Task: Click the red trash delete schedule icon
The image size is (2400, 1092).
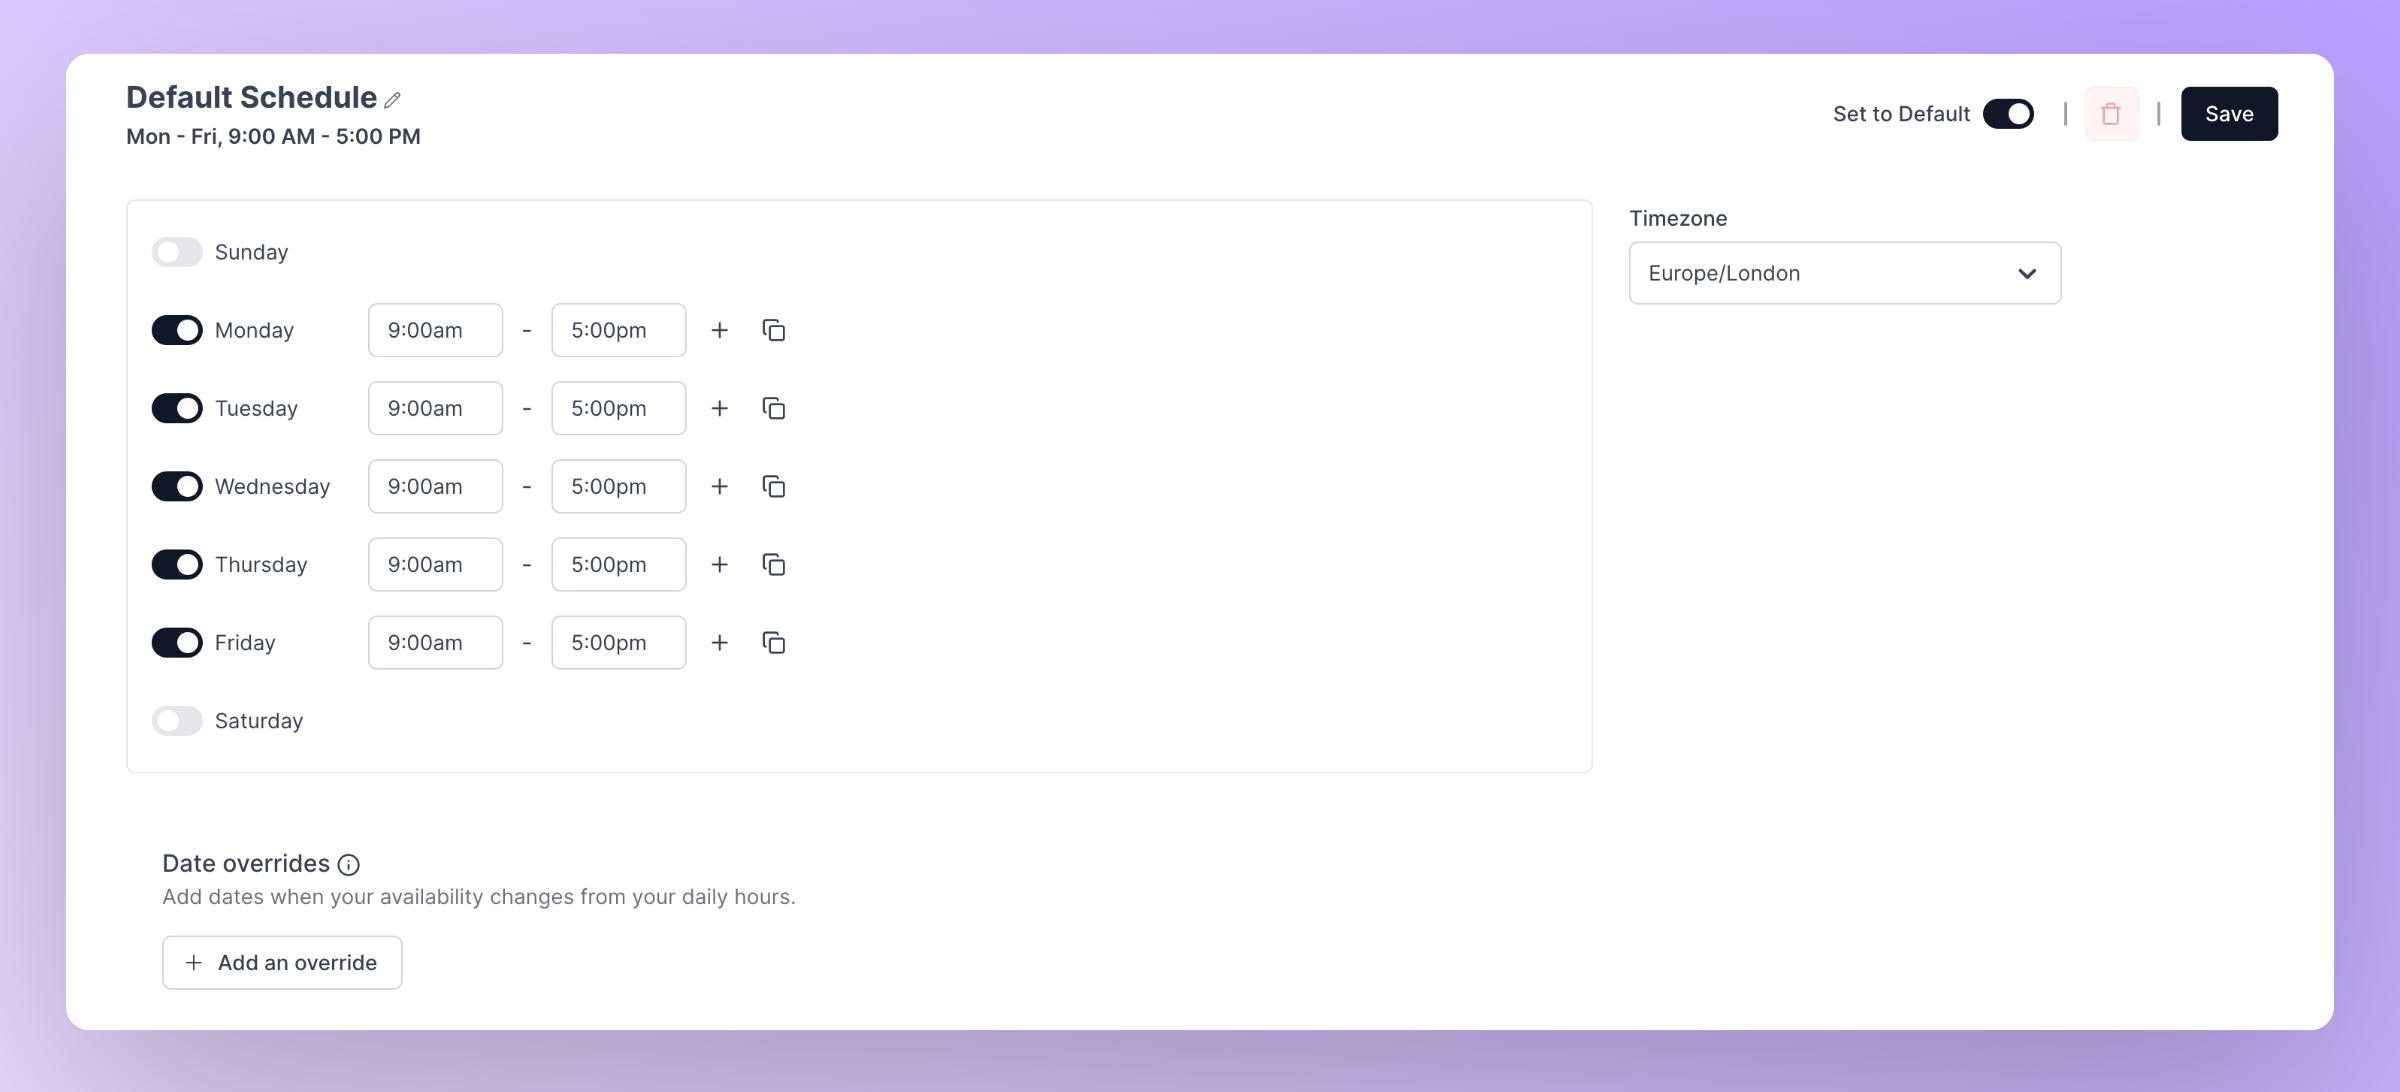Action: [x=2111, y=114]
